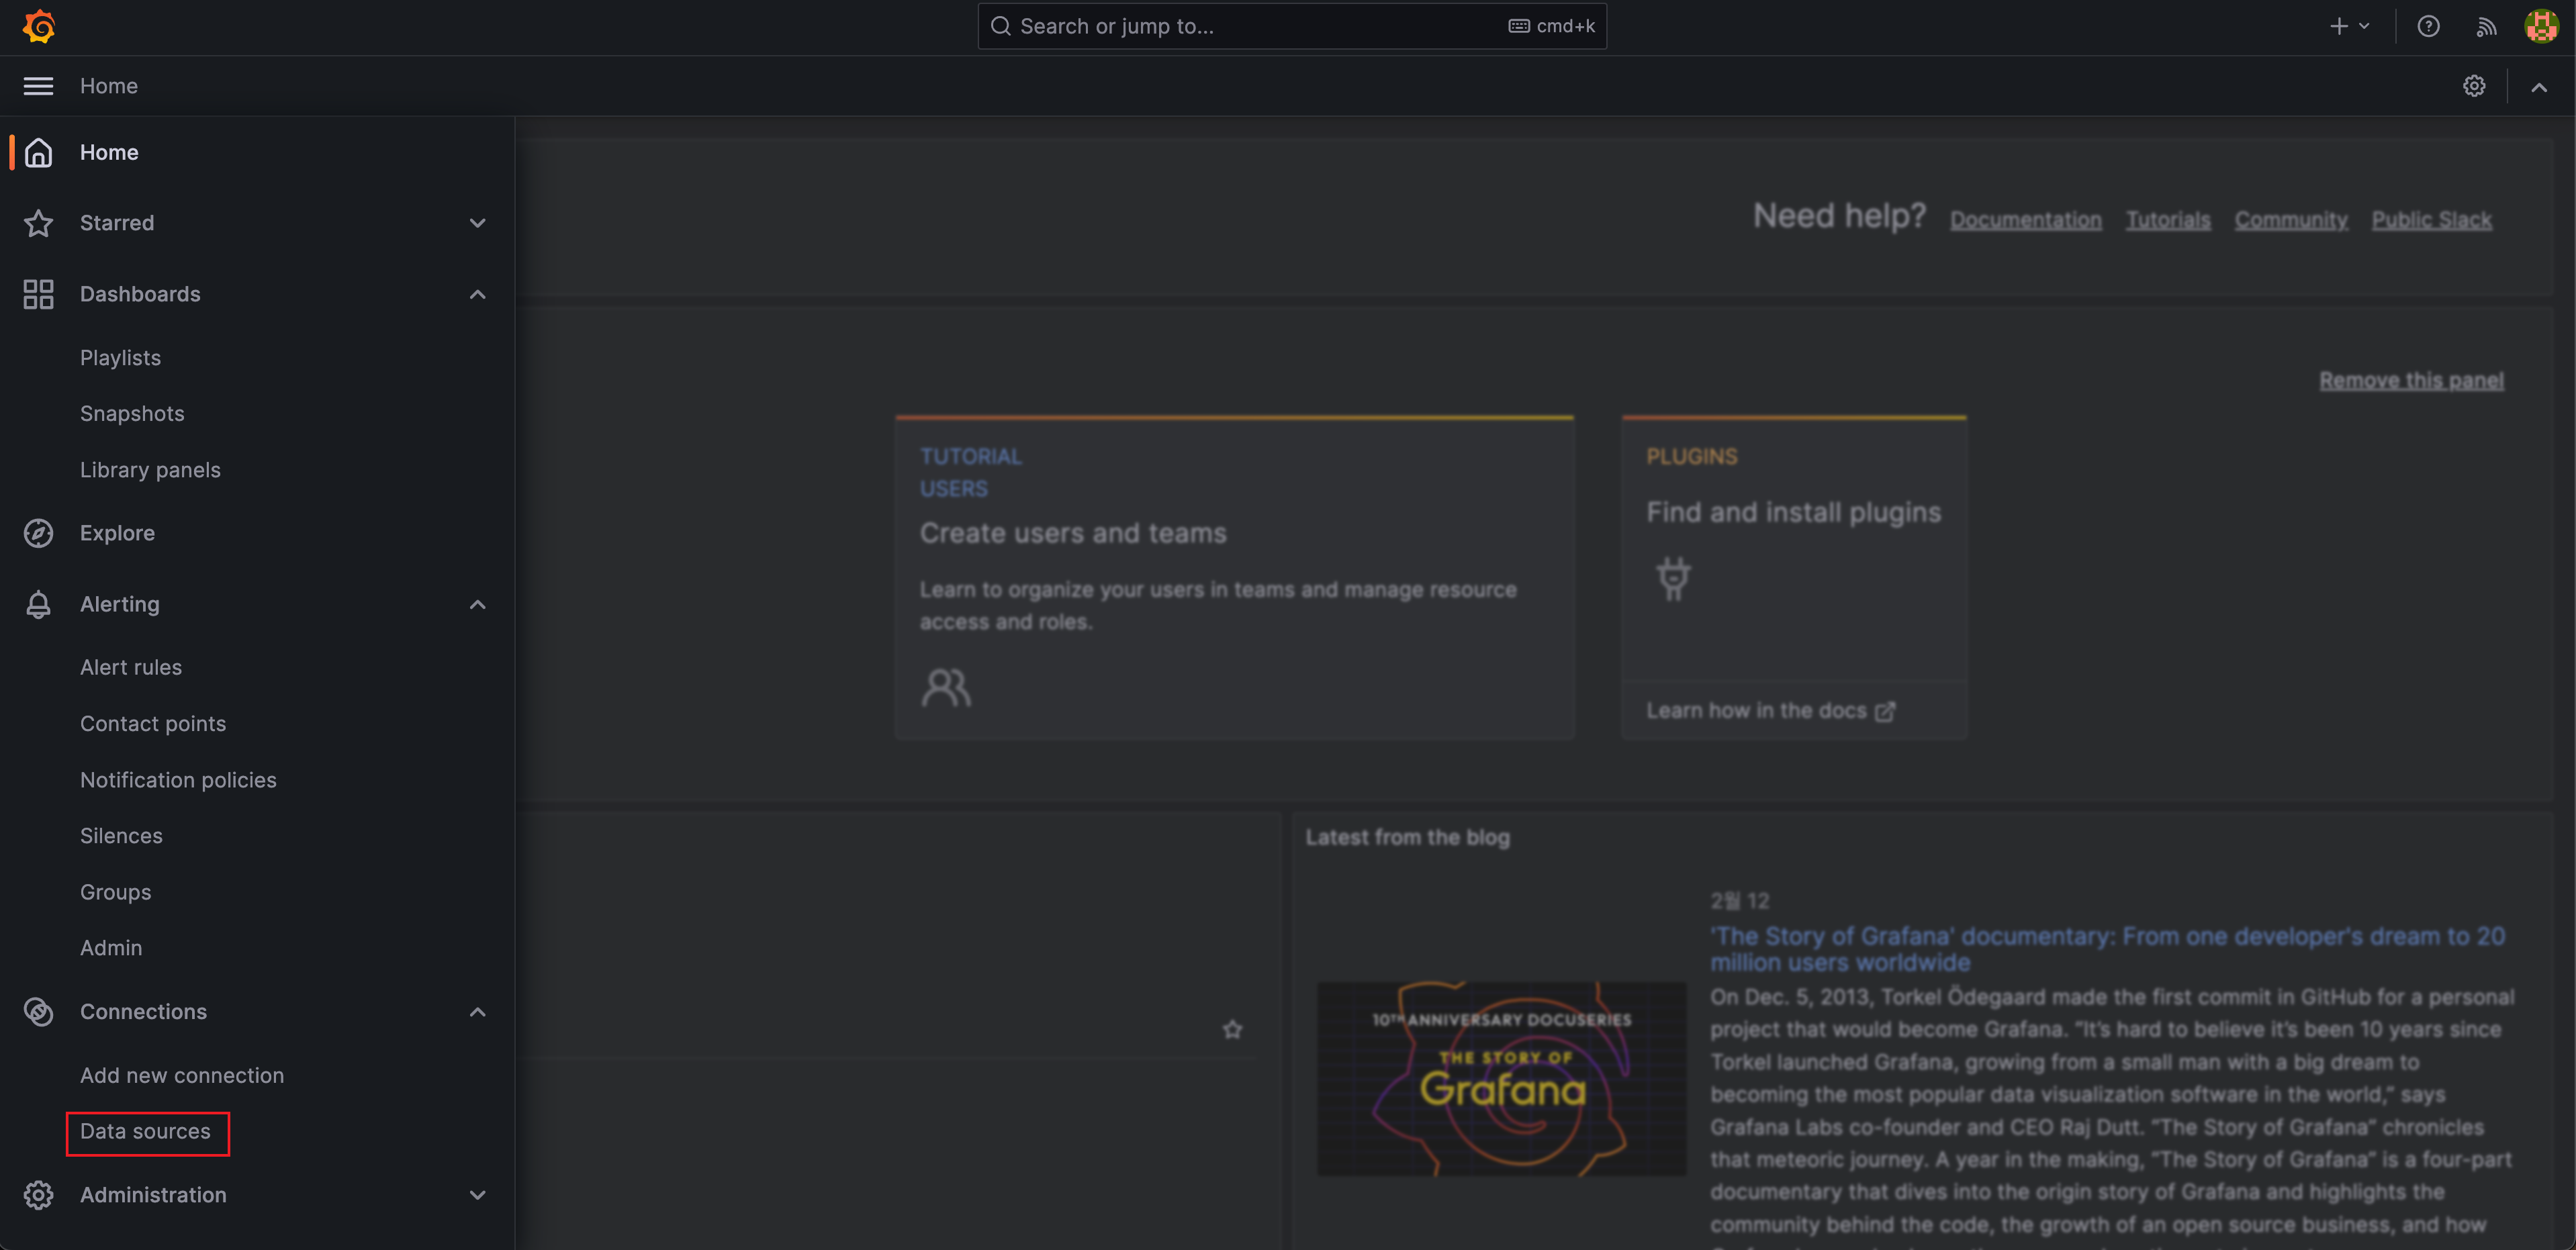Viewport: 2576px width, 1250px height.
Task: Open the Documentation link
Action: point(2025,220)
